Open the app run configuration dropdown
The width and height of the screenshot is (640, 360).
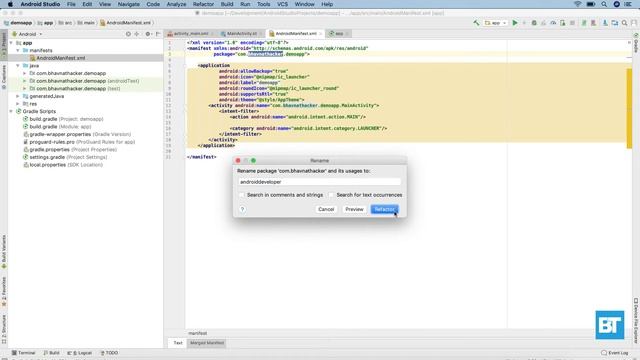tap(496, 23)
